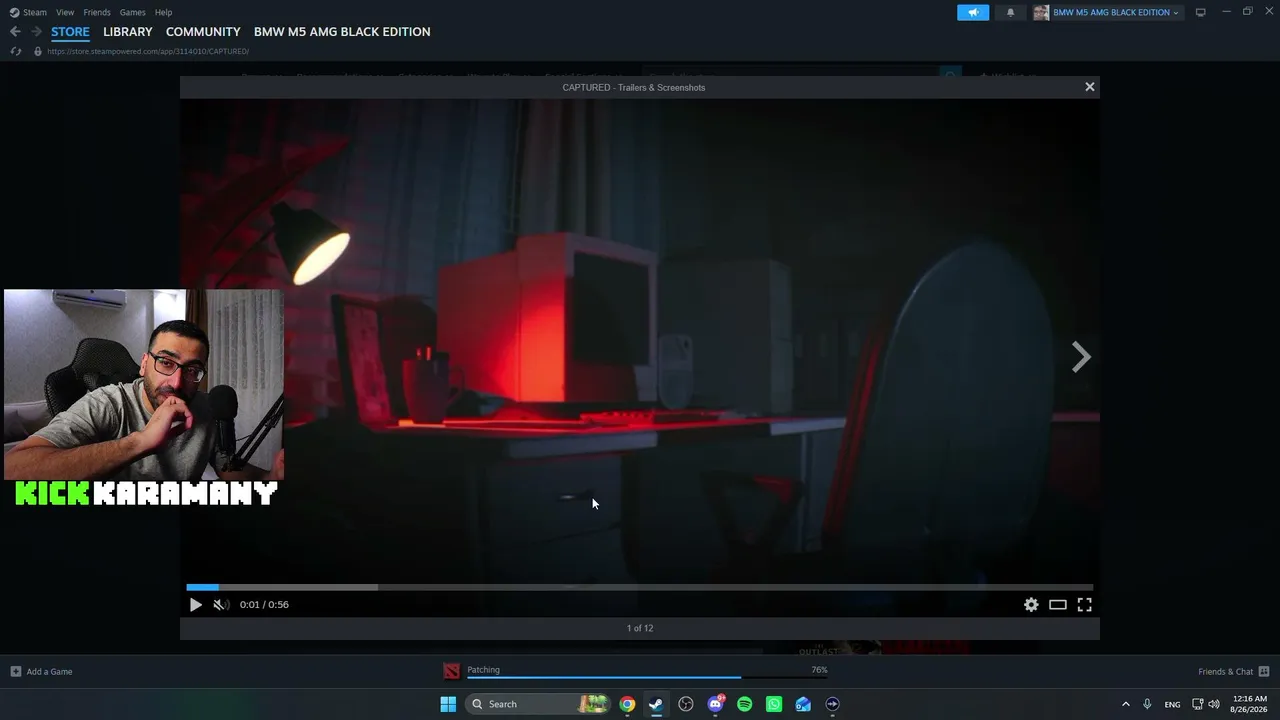Switch to the COMMUNITY tab

[x=203, y=32]
